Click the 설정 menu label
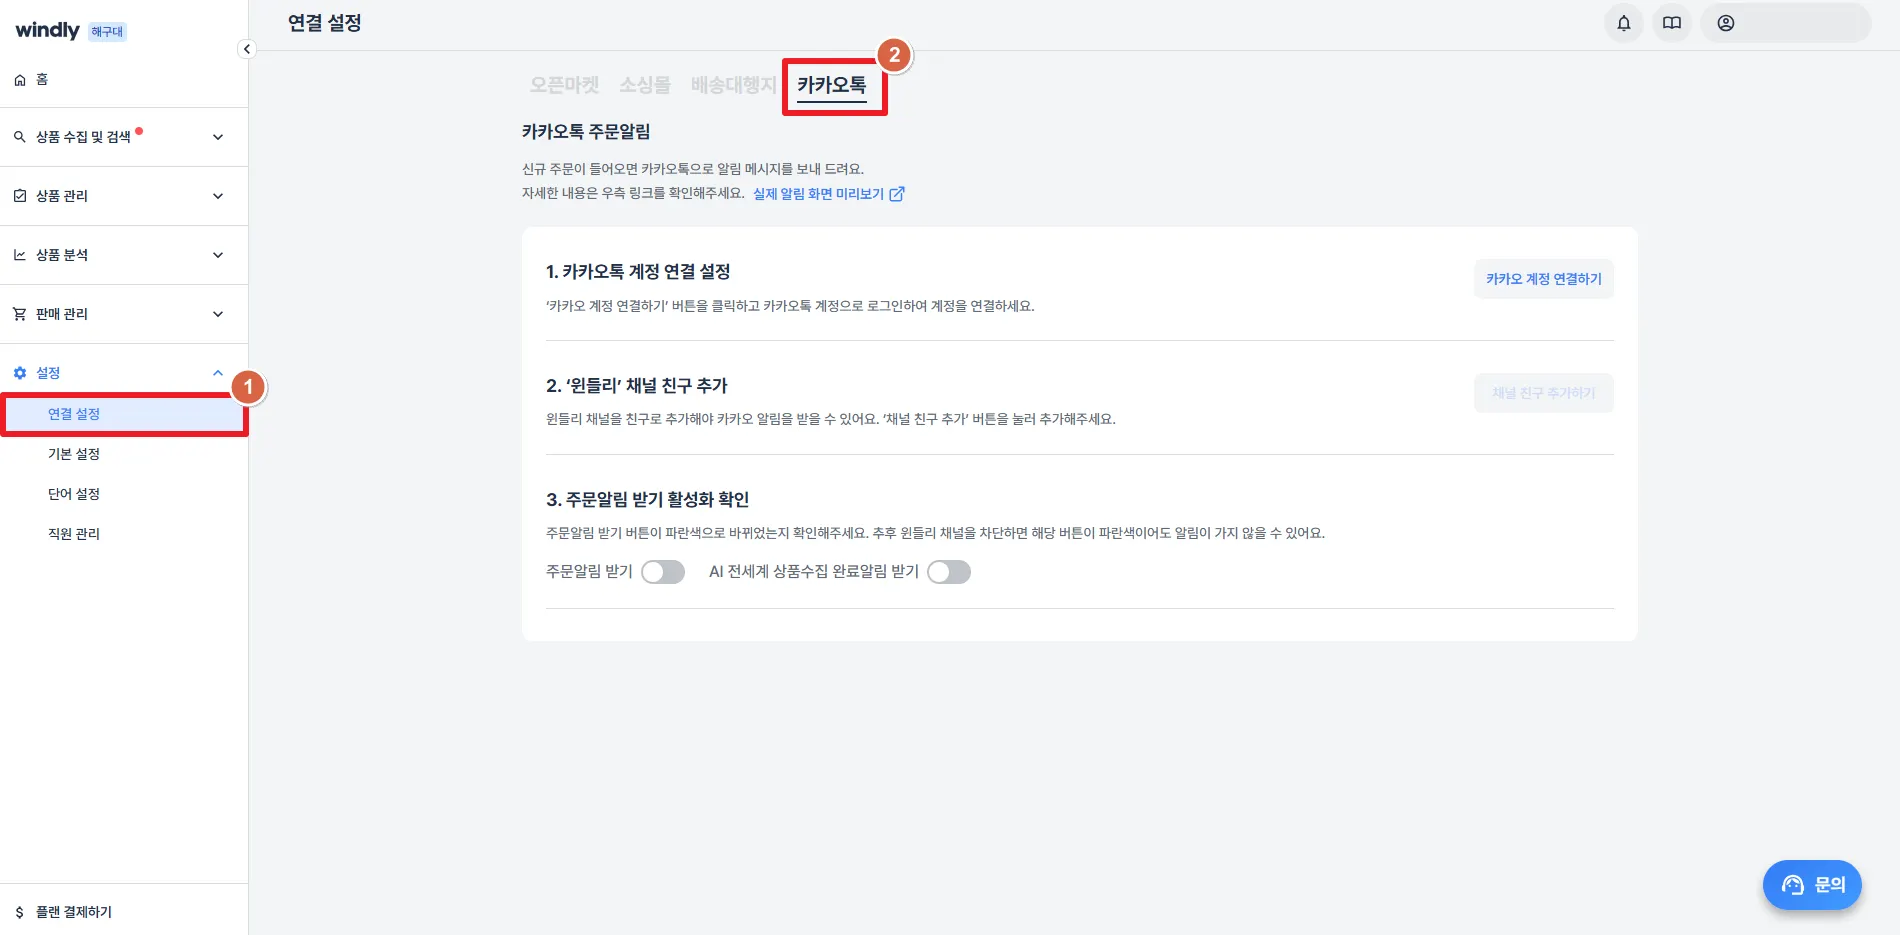The width and height of the screenshot is (1900, 935). 48,373
